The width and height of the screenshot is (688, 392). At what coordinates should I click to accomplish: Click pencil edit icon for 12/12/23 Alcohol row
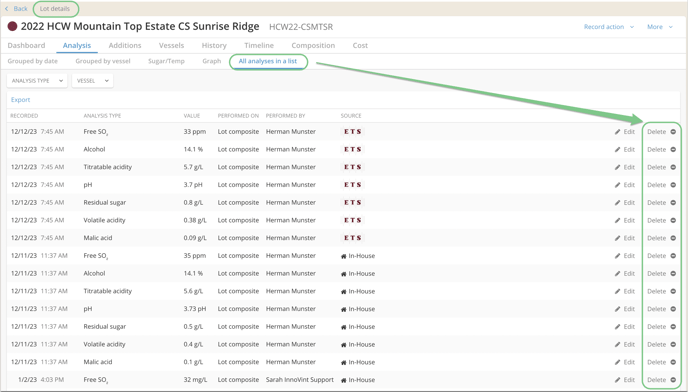point(617,149)
